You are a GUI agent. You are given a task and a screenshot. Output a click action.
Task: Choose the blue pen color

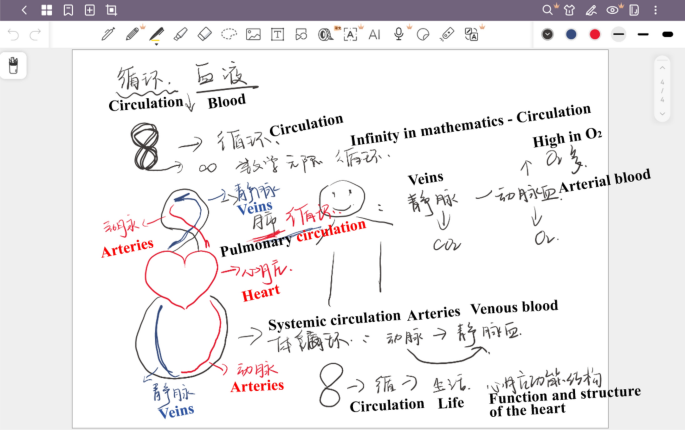[571, 34]
